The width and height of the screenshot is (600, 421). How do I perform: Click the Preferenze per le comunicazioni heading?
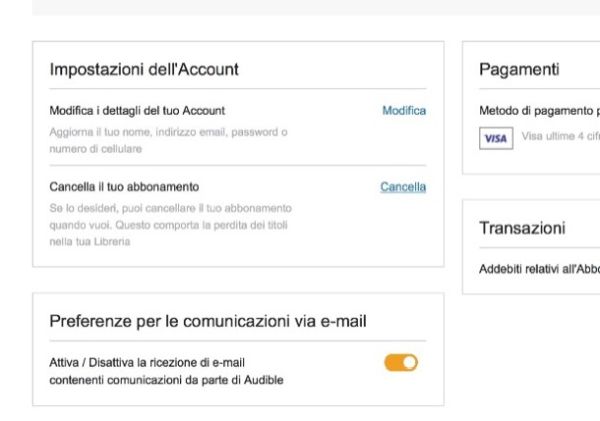point(208,321)
